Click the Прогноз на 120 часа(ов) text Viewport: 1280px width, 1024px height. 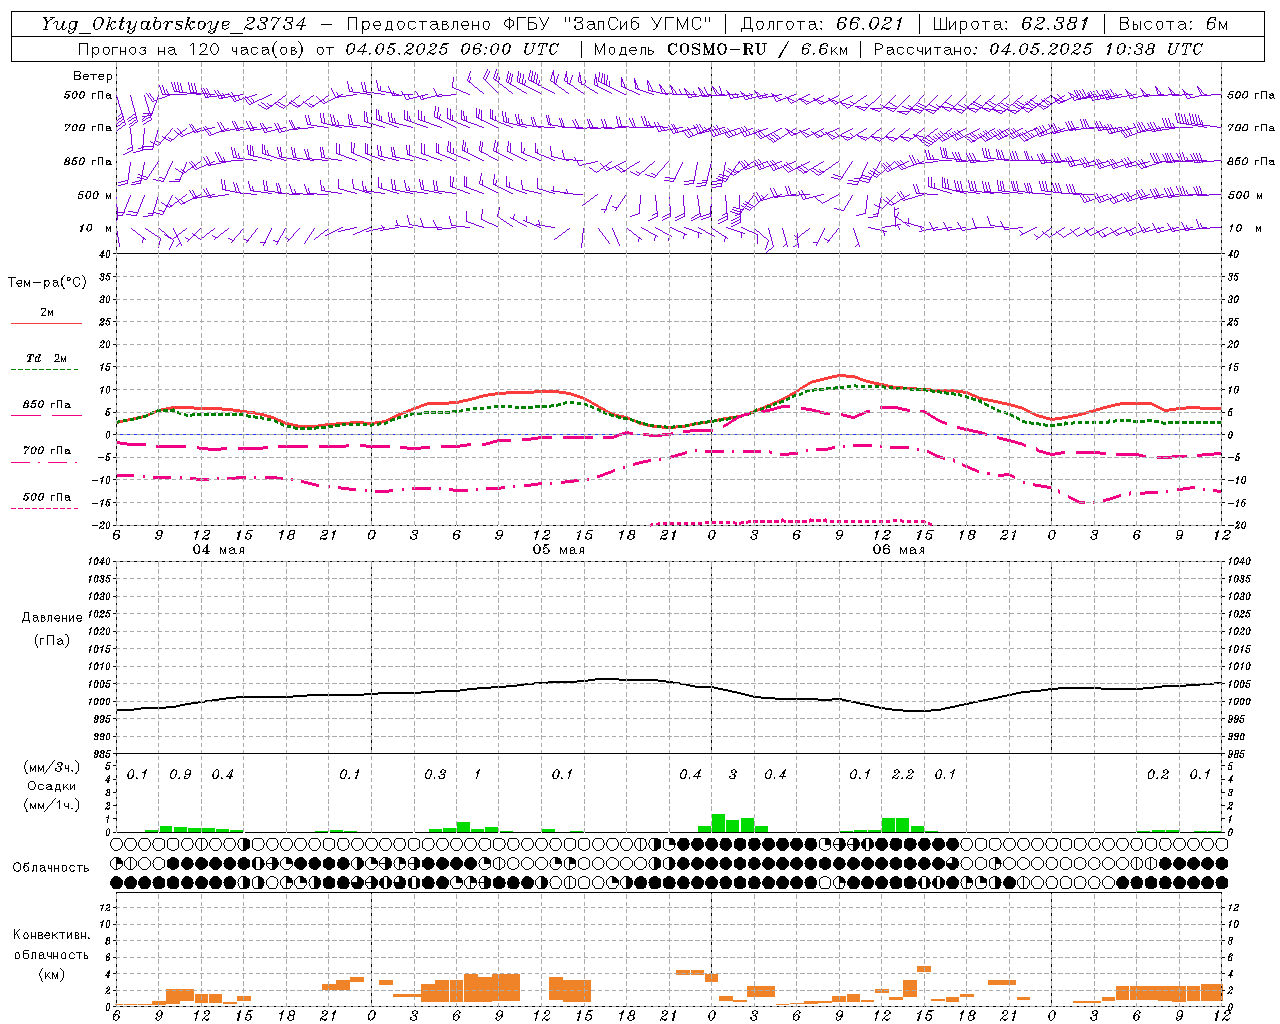[x=193, y=49]
